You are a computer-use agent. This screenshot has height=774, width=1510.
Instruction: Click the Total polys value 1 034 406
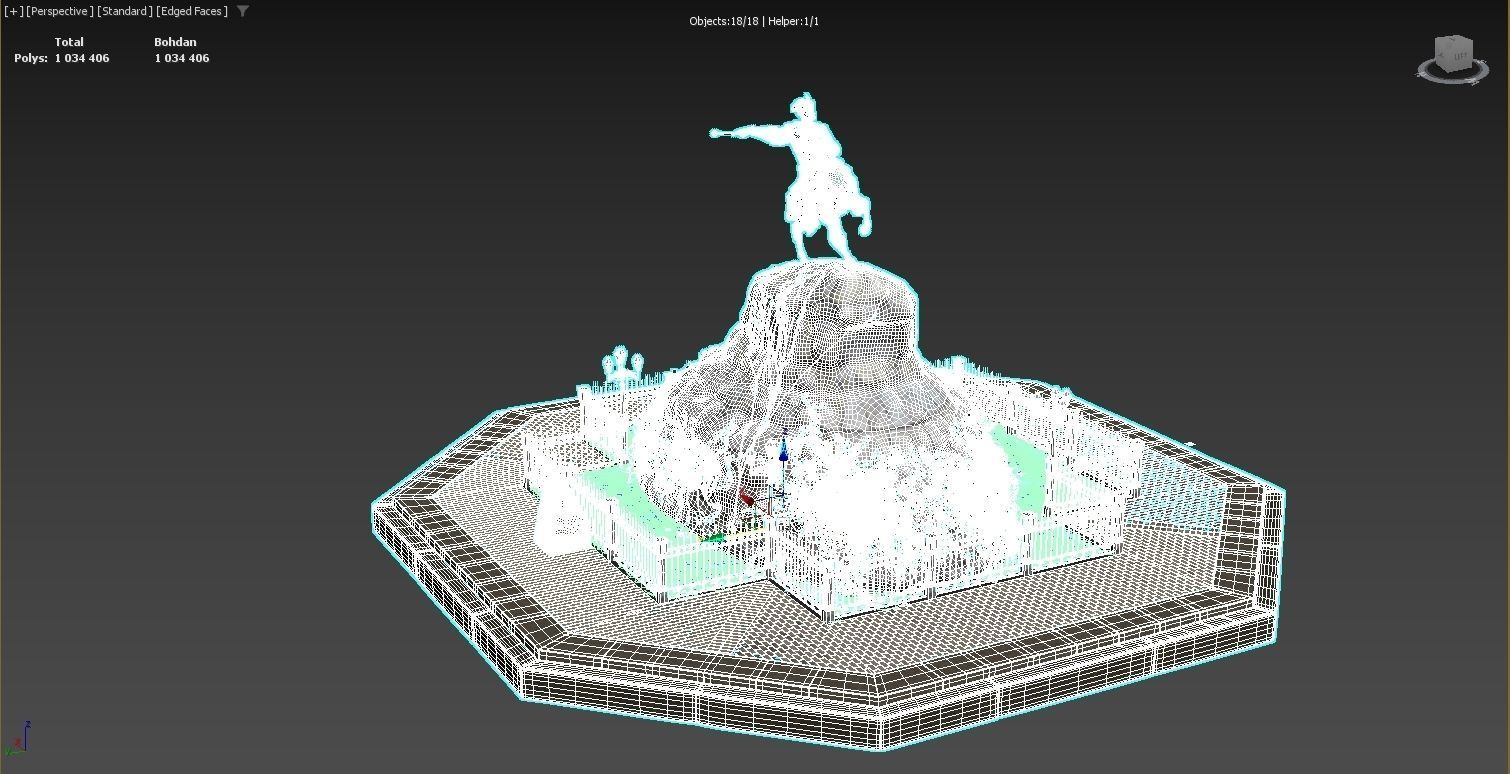pos(82,58)
